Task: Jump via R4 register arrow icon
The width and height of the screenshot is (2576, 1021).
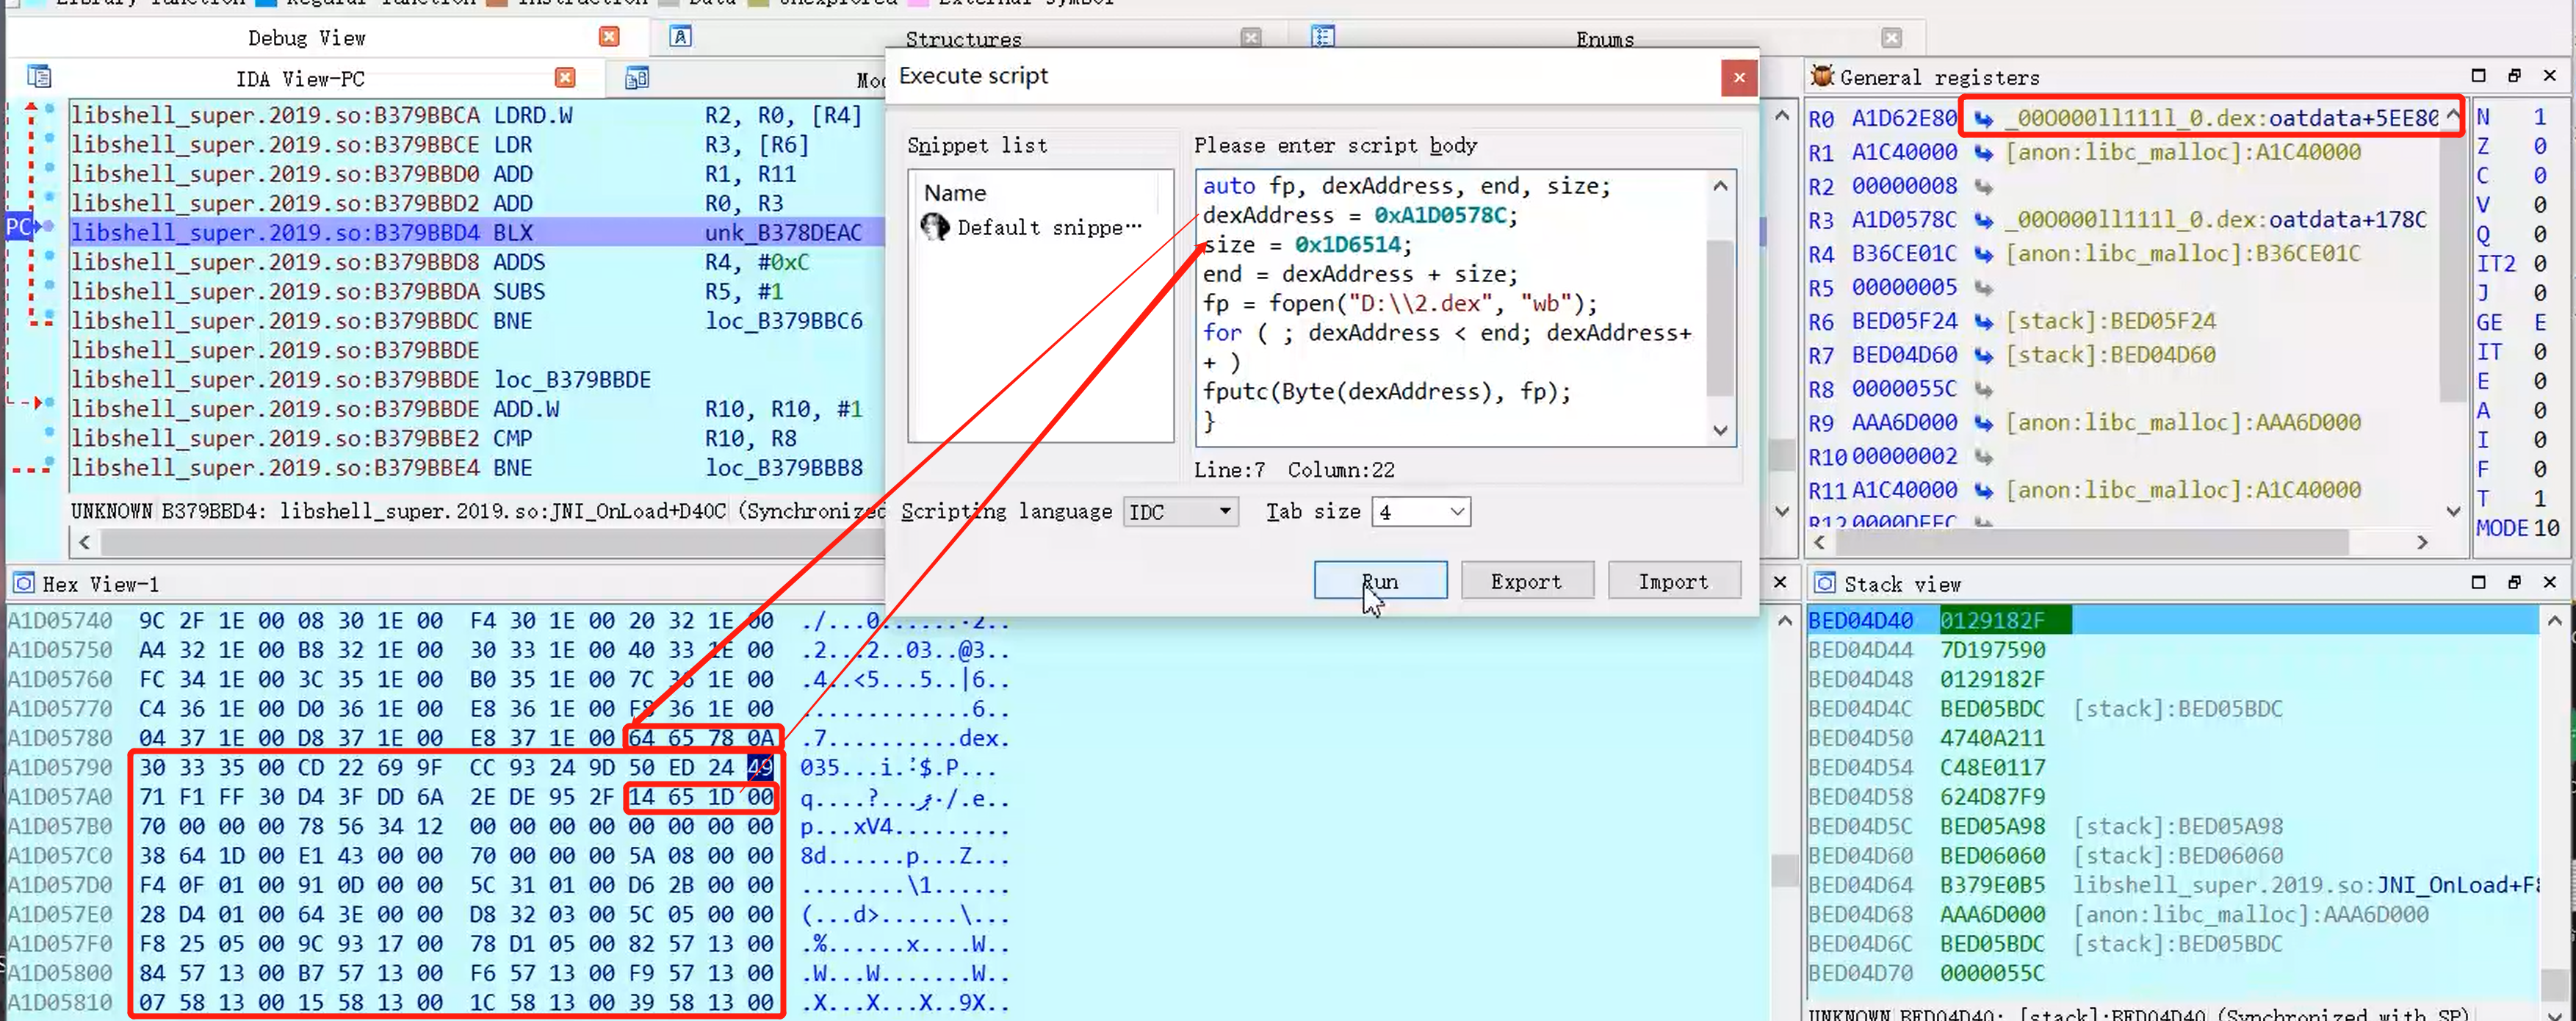Action: [1983, 254]
